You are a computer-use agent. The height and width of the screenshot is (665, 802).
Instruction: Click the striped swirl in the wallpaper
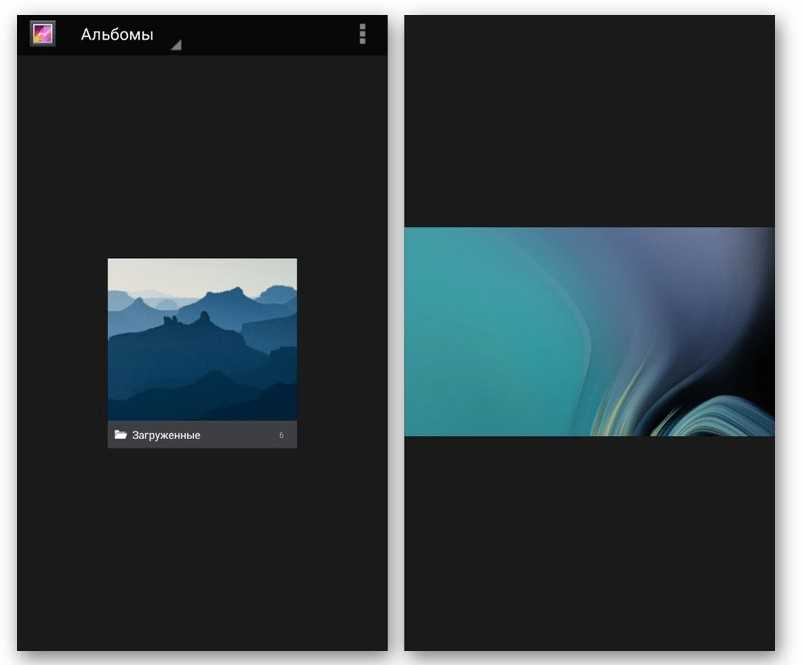pos(700,415)
